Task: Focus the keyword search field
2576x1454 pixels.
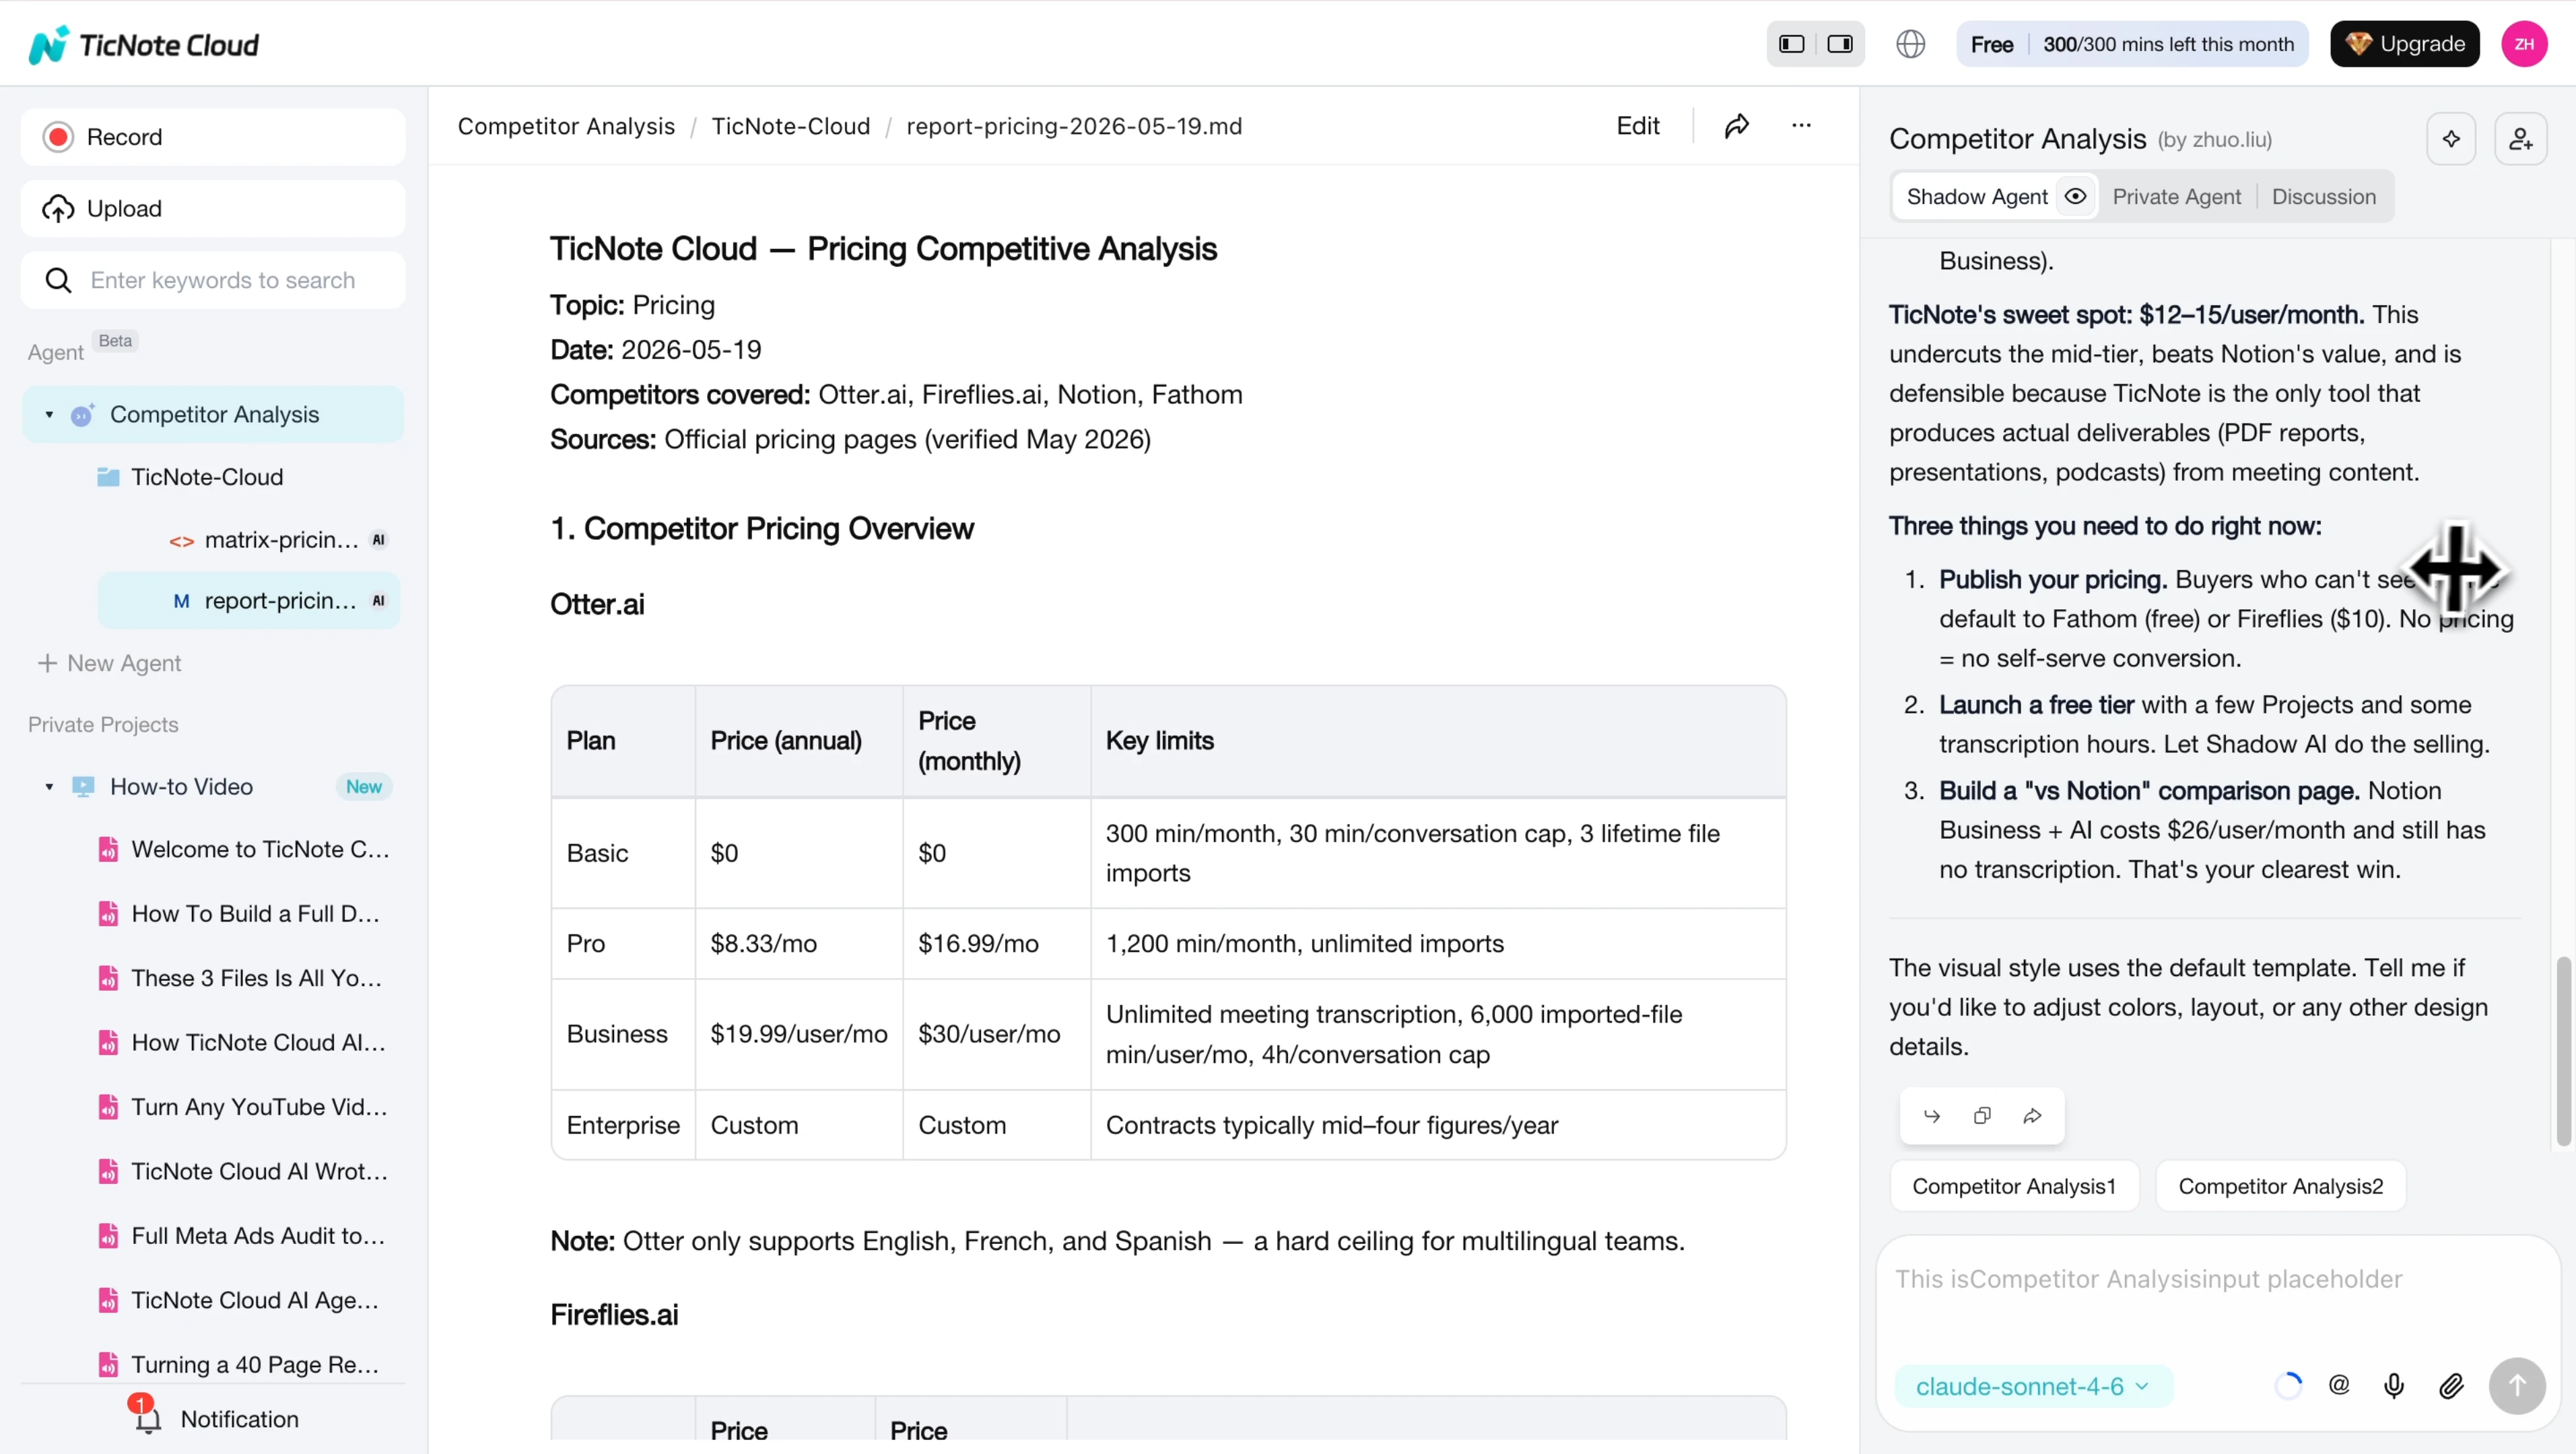Action: click(213, 280)
